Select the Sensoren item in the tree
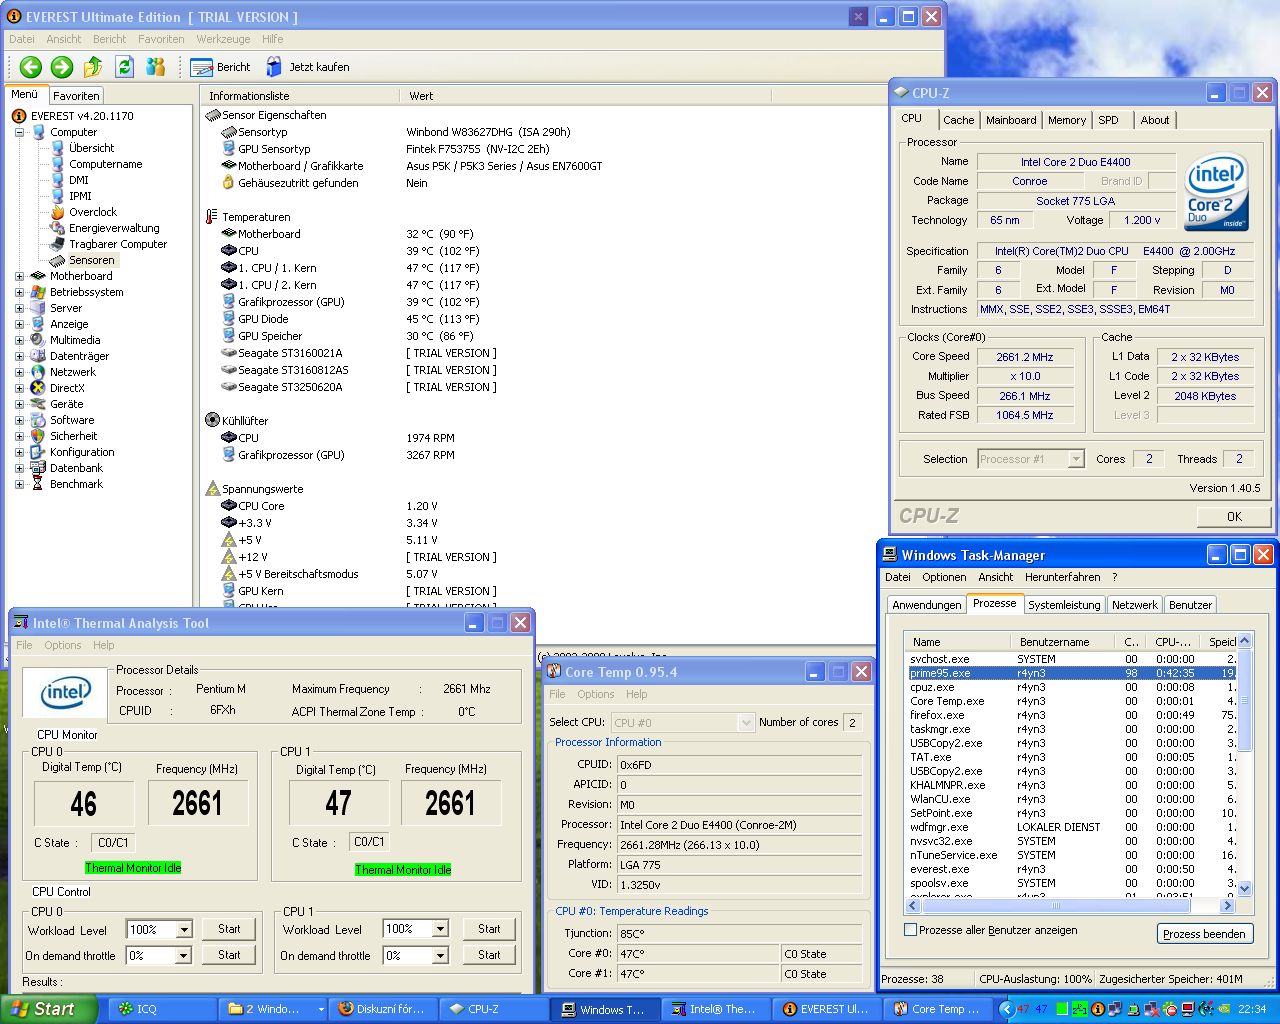 click(91, 260)
